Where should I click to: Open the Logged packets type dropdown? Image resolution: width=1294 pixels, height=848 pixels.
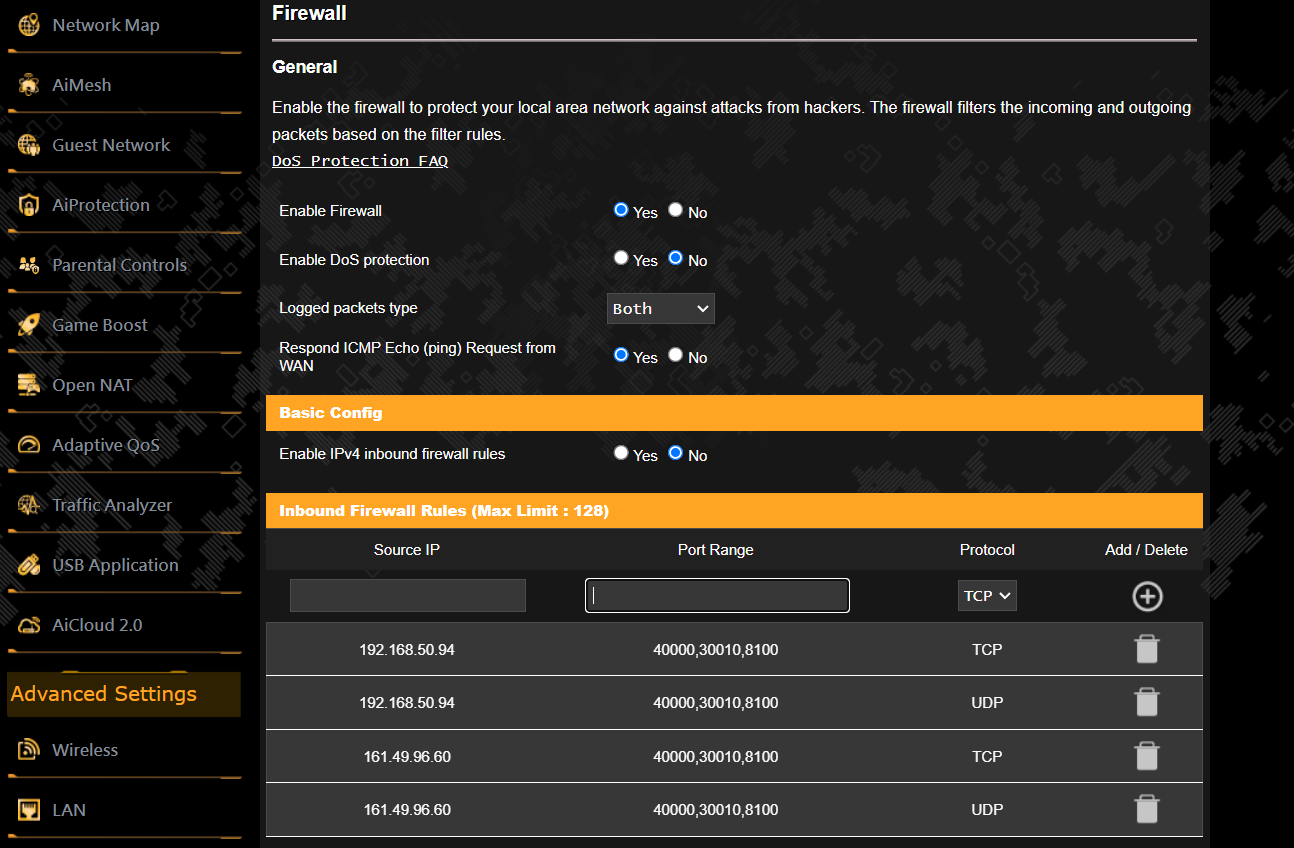coord(660,309)
